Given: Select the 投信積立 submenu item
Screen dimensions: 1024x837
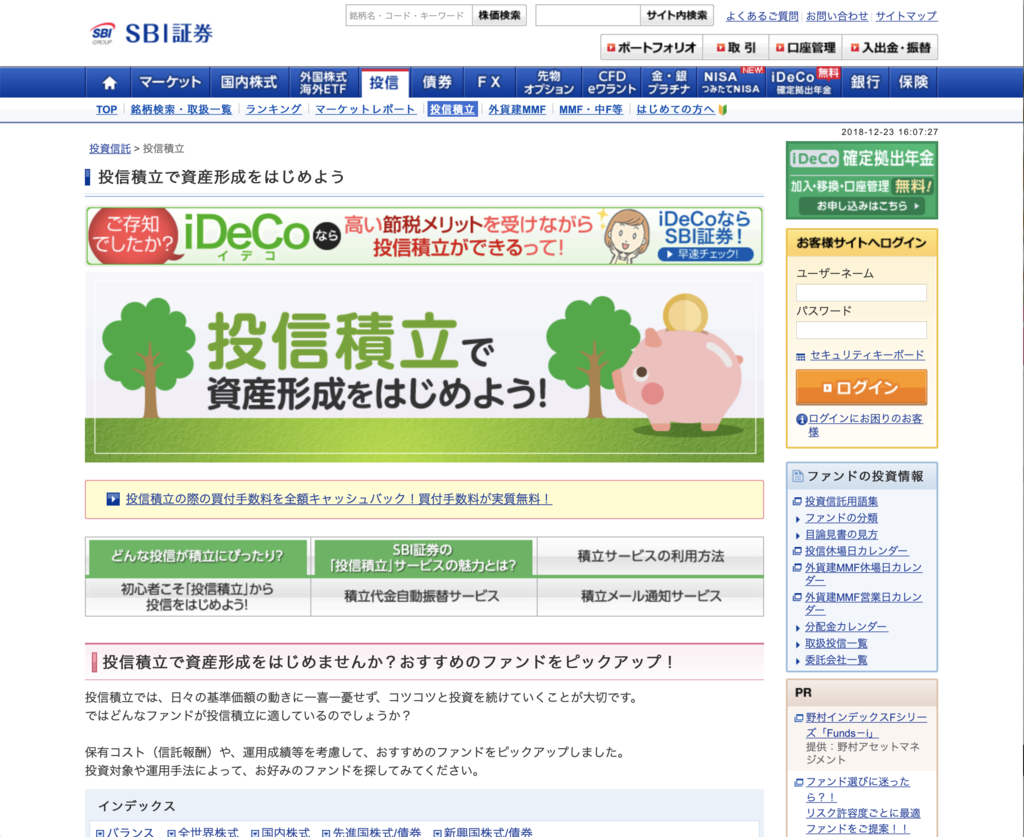Looking at the screenshot, I should point(452,110).
